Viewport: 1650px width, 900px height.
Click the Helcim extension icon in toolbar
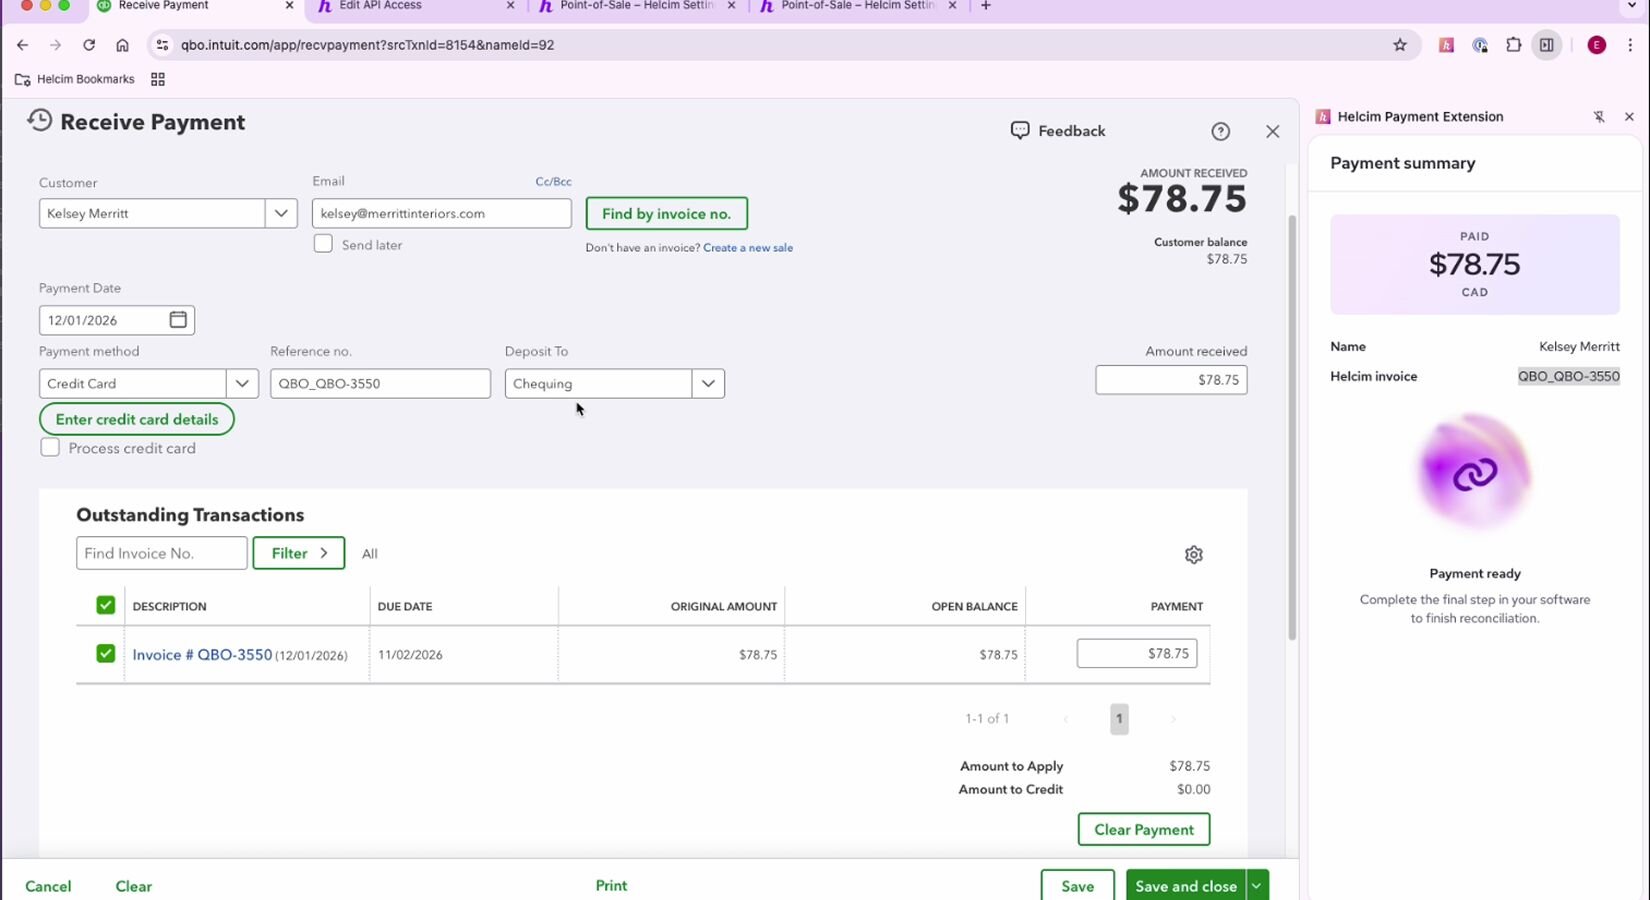(1446, 45)
